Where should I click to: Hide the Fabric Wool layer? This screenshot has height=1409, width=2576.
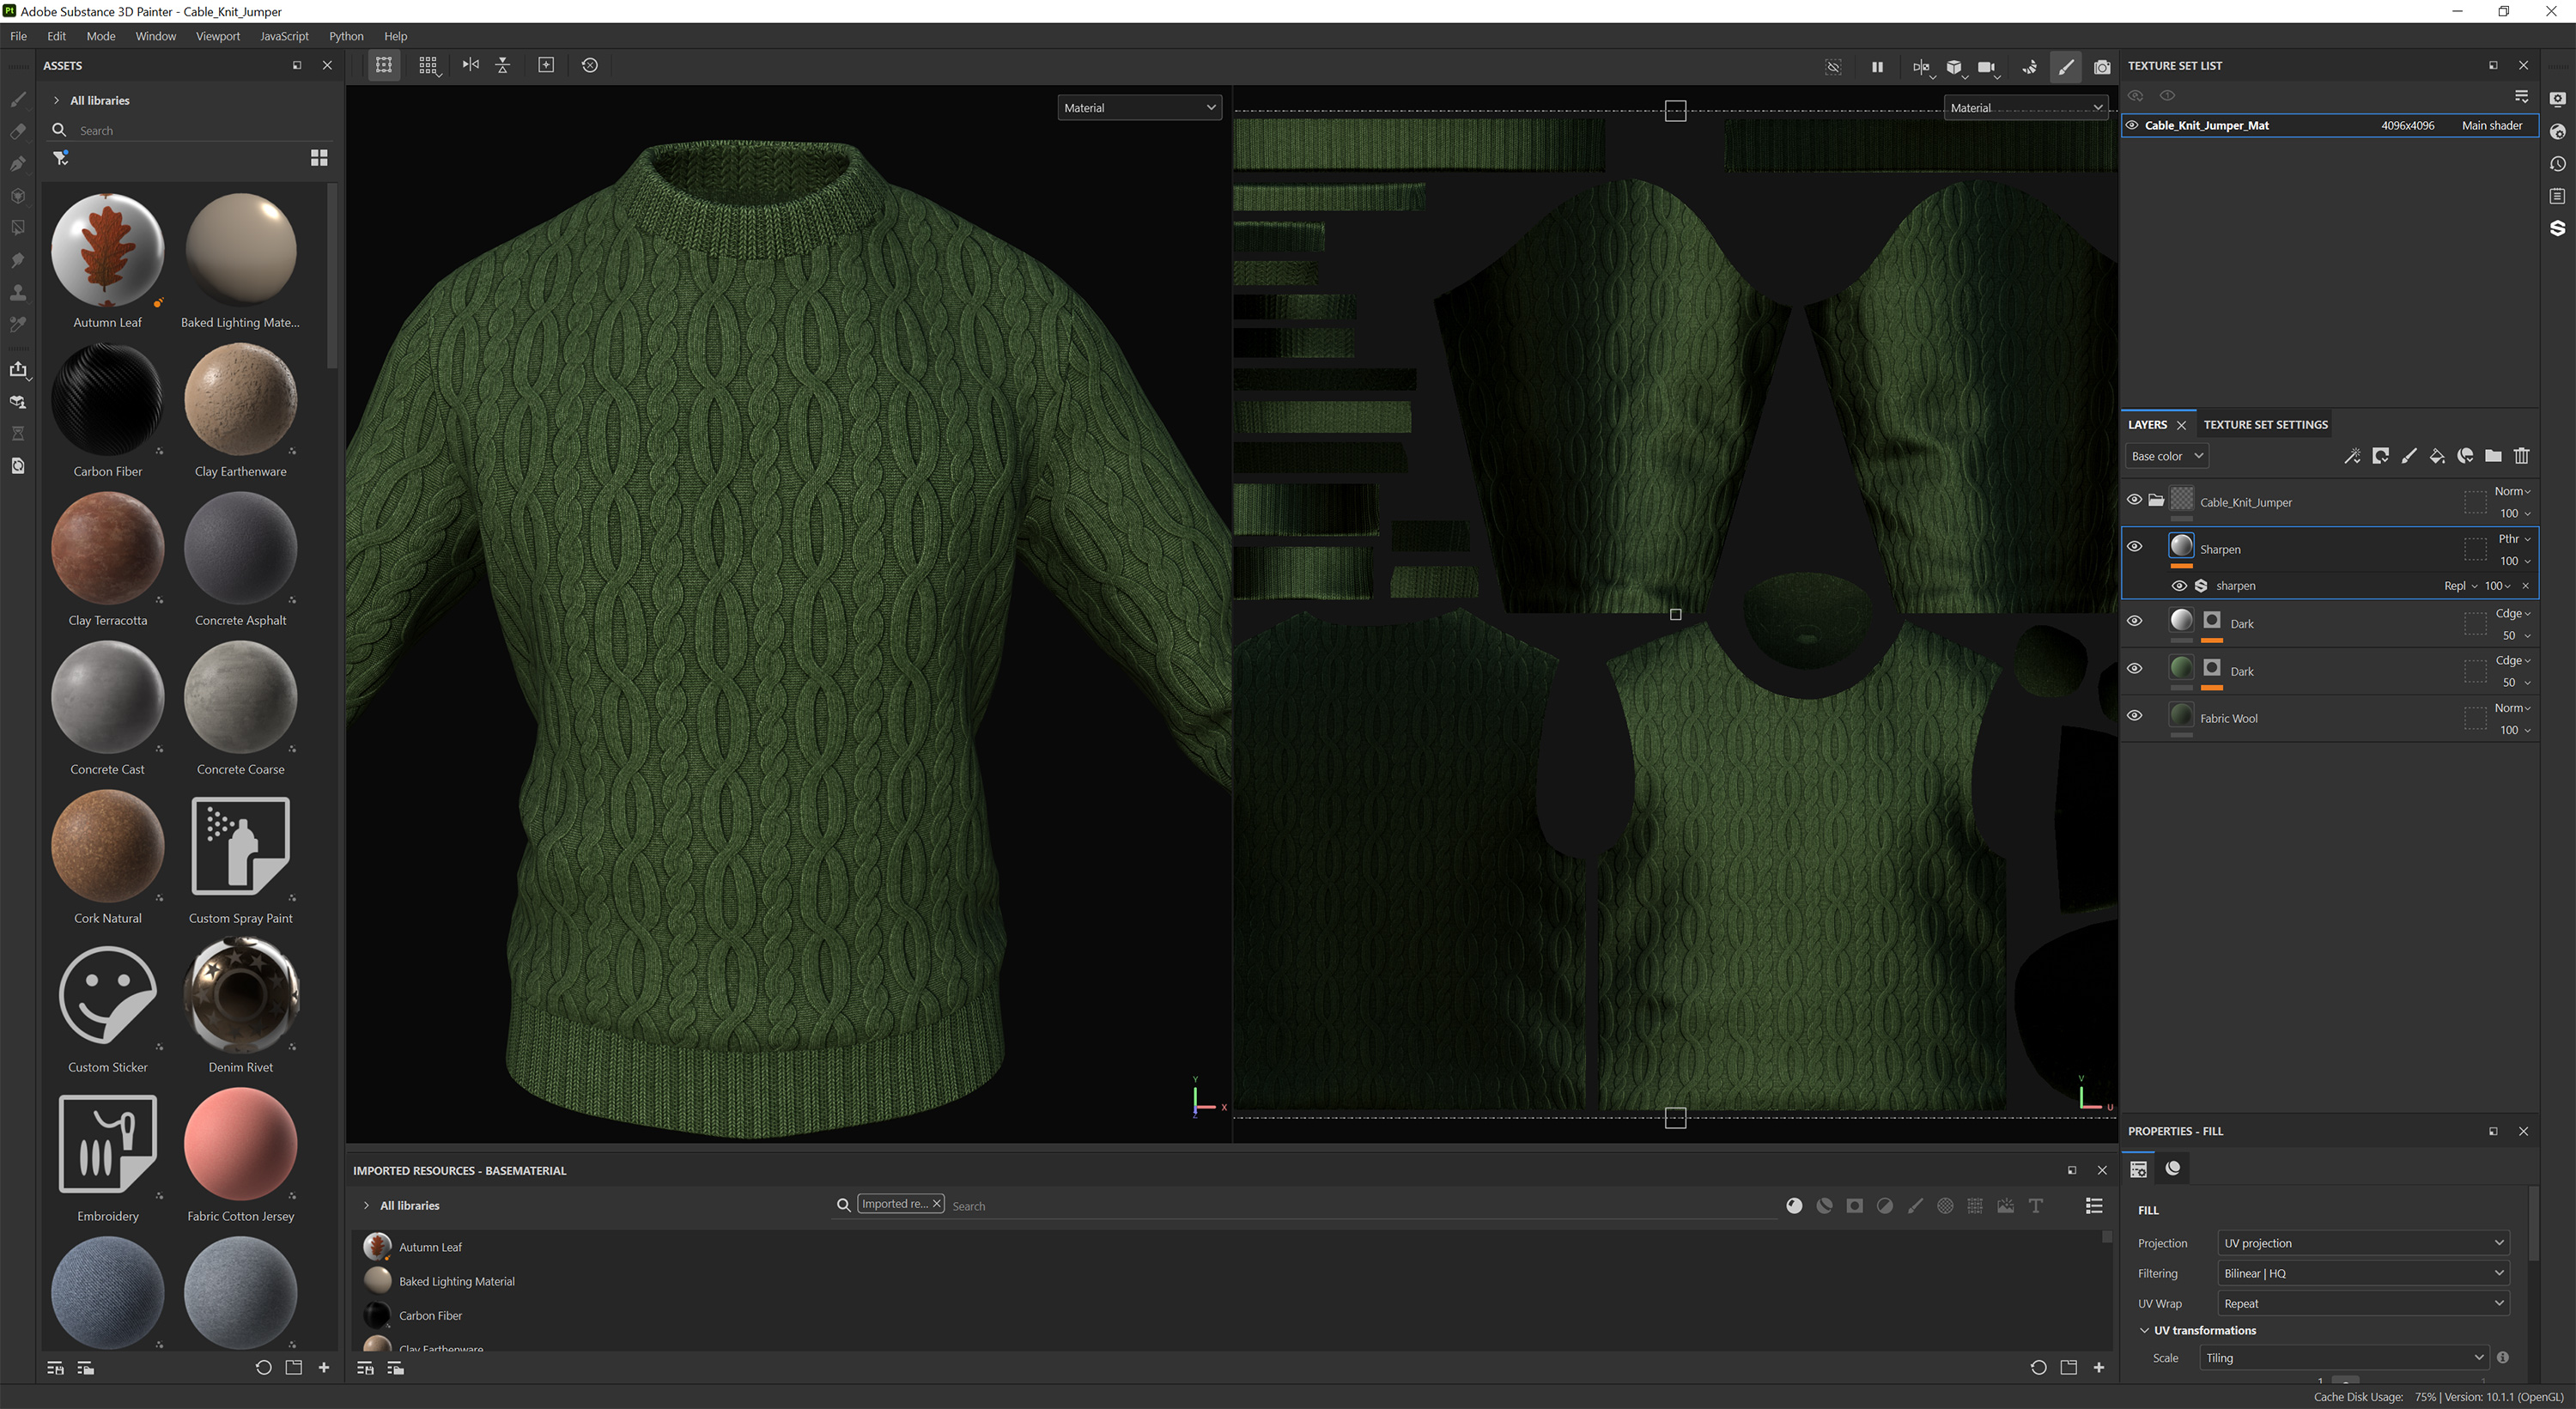coord(2135,715)
